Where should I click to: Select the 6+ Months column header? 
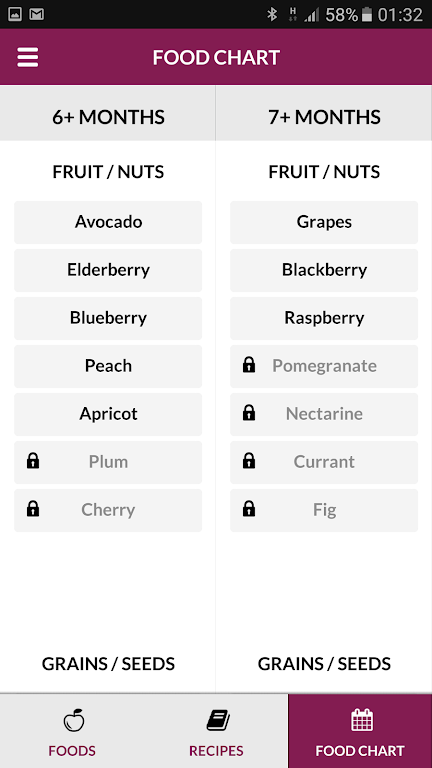tap(108, 117)
